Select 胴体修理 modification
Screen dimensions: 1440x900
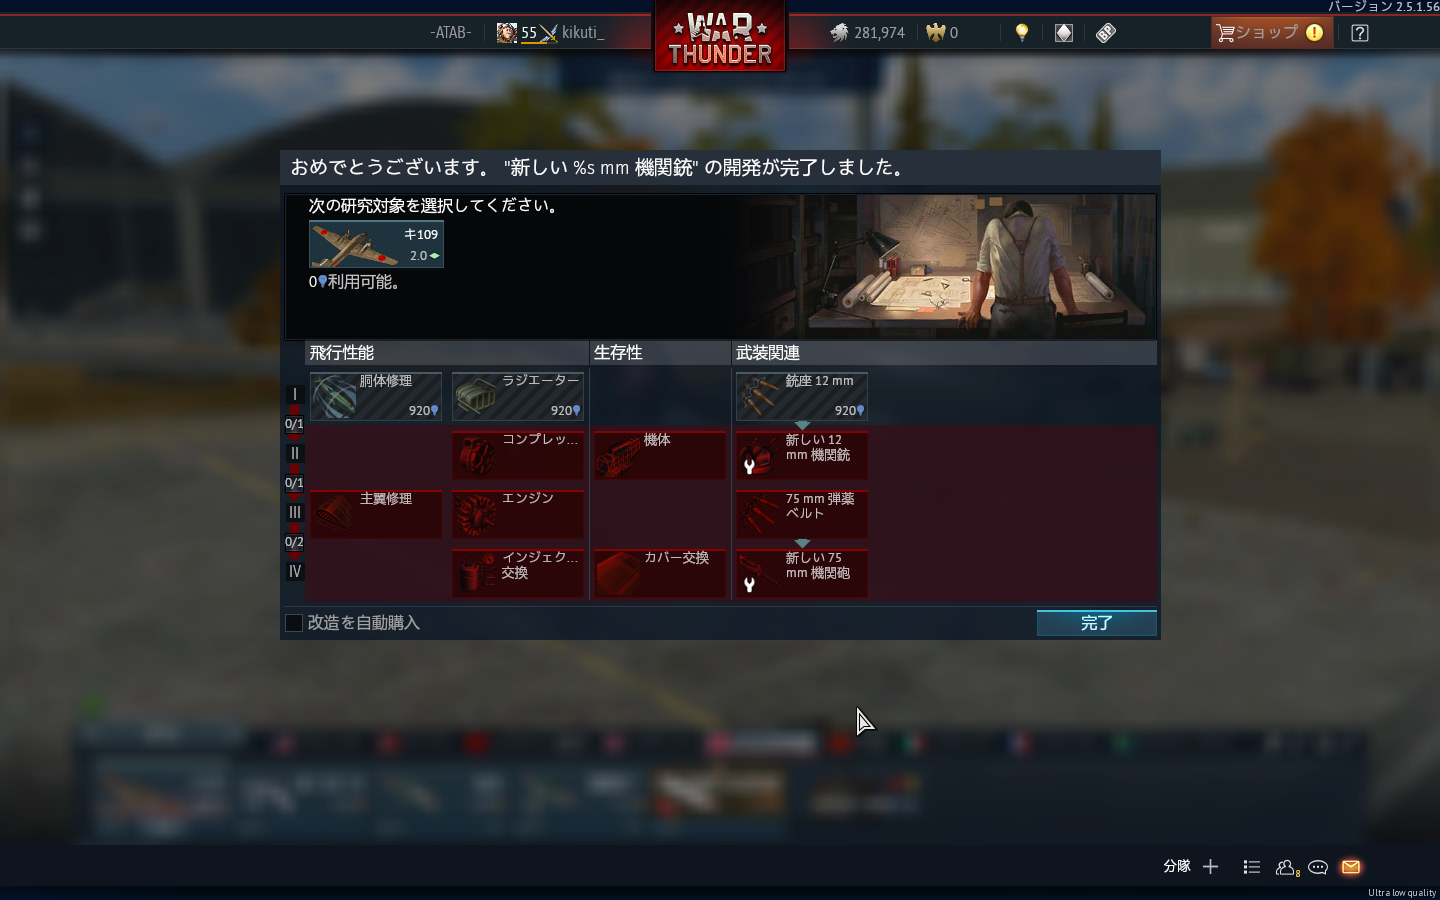point(376,396)
